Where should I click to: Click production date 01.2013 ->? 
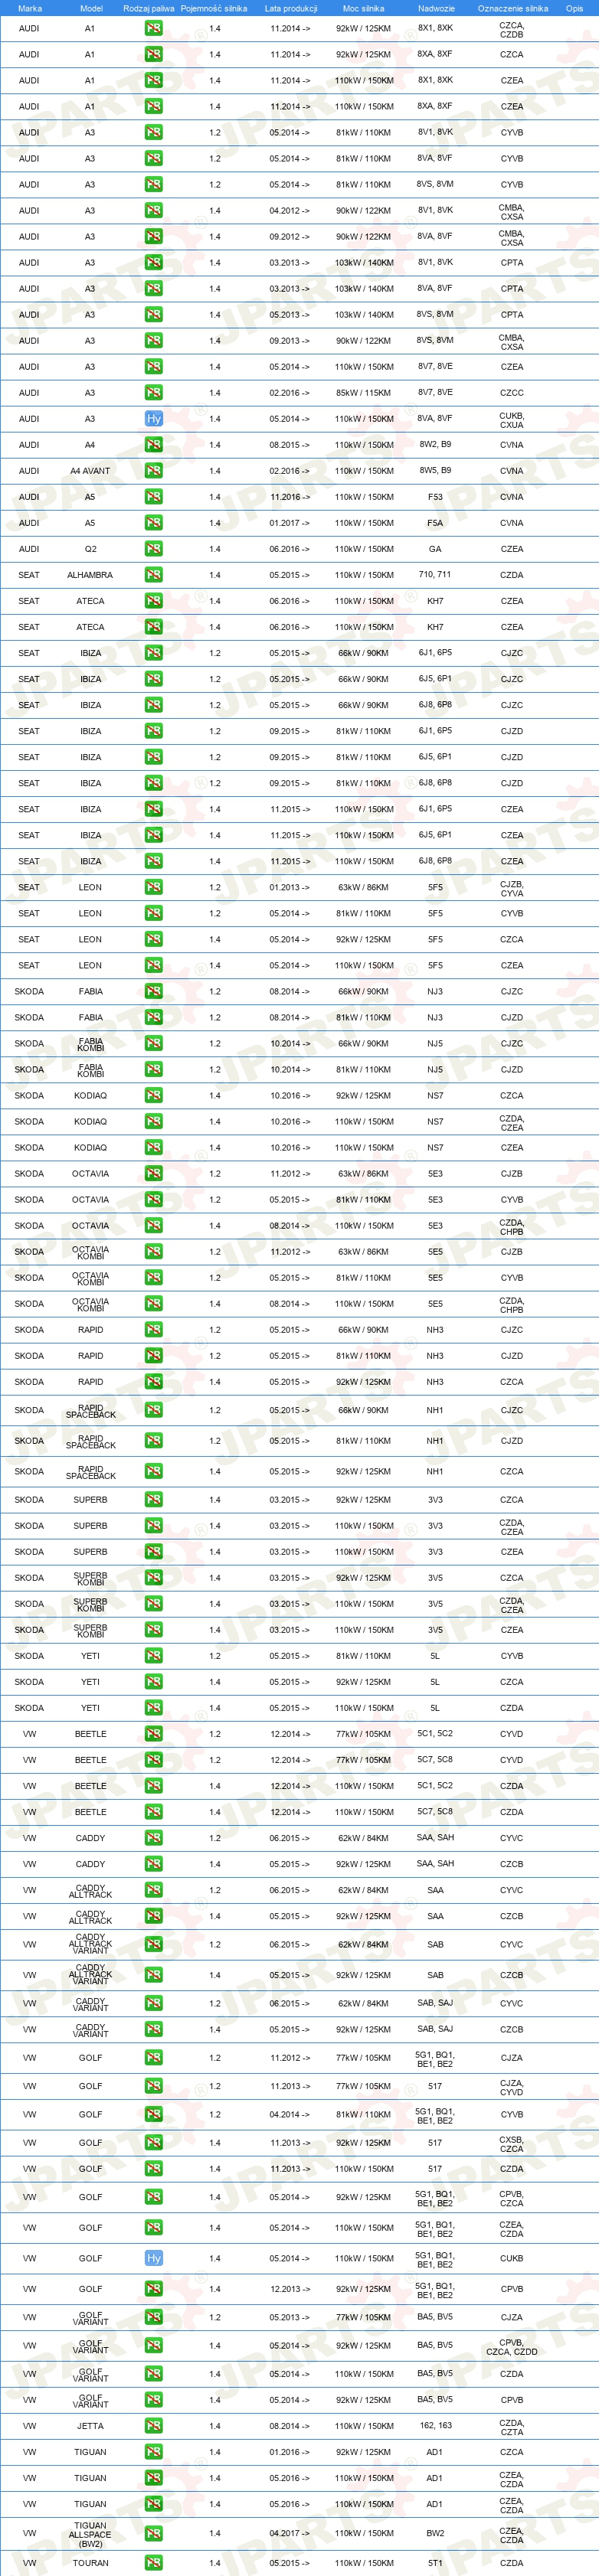(289, 887)
